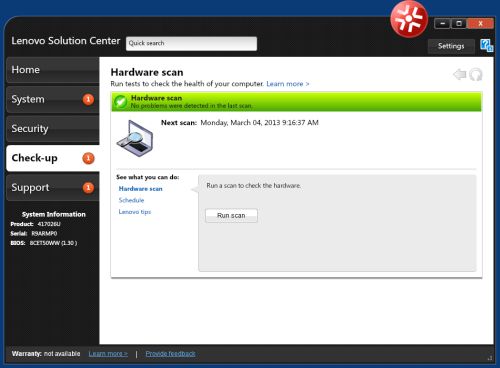Click the window resize grip in corner
Viewport: 500px width, 368px height.
[490, 358]
